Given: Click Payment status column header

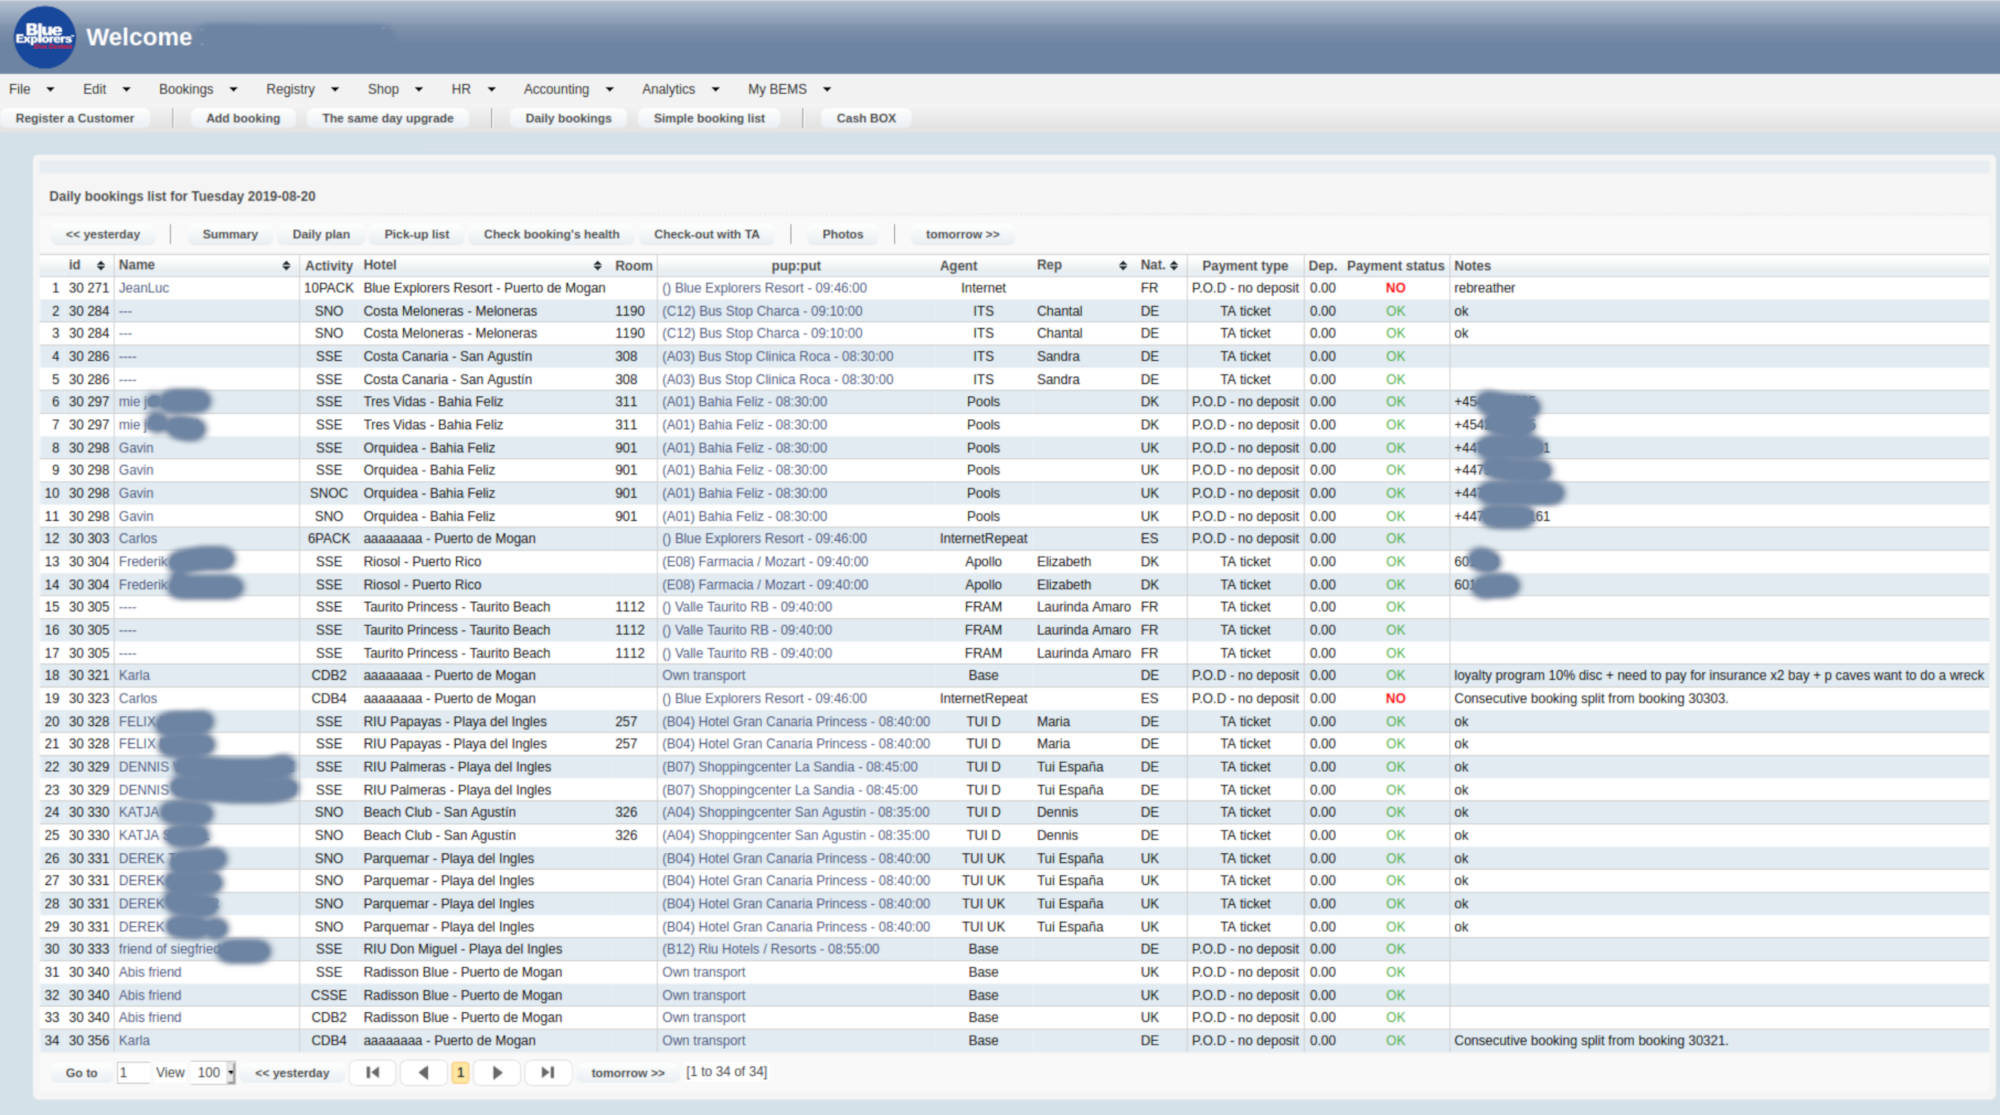Looking at the screenshot, I should (1395, 266).
